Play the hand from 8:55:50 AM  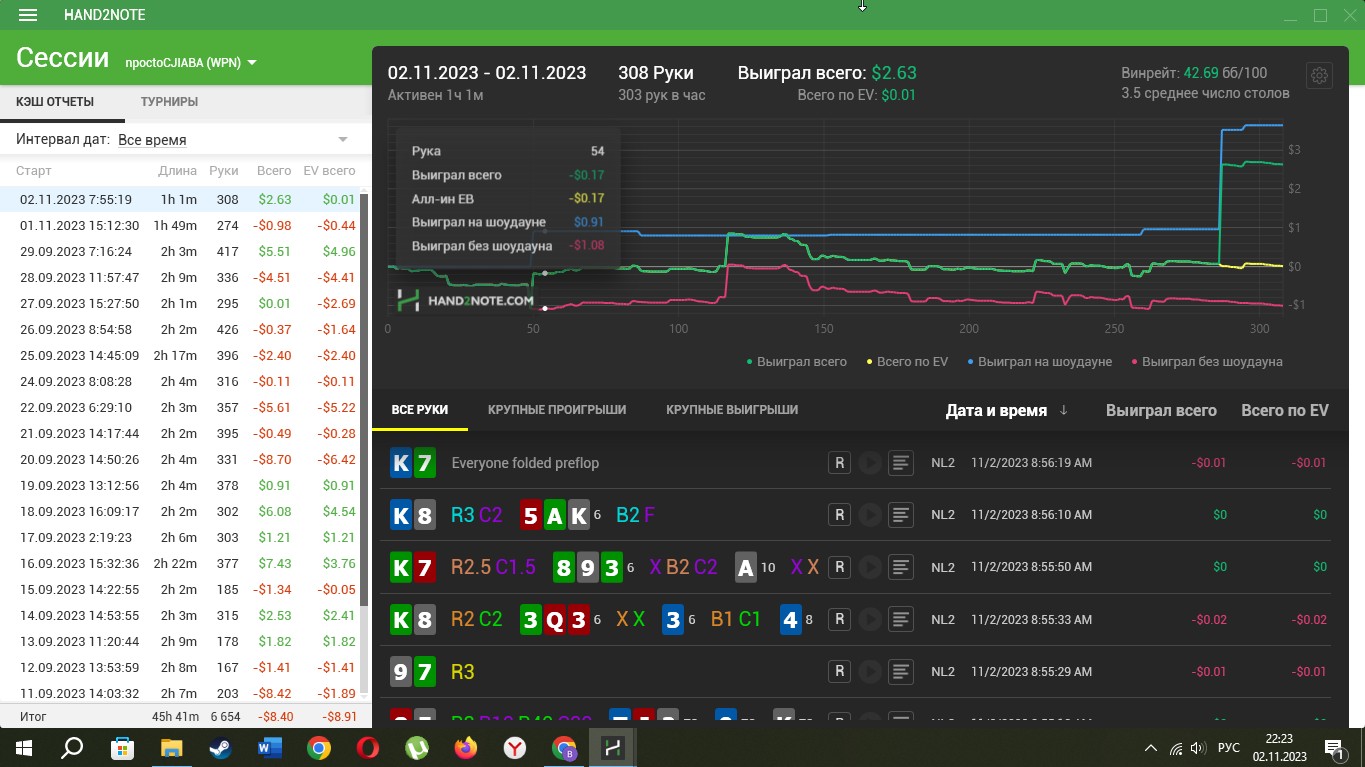pos(870,567)
